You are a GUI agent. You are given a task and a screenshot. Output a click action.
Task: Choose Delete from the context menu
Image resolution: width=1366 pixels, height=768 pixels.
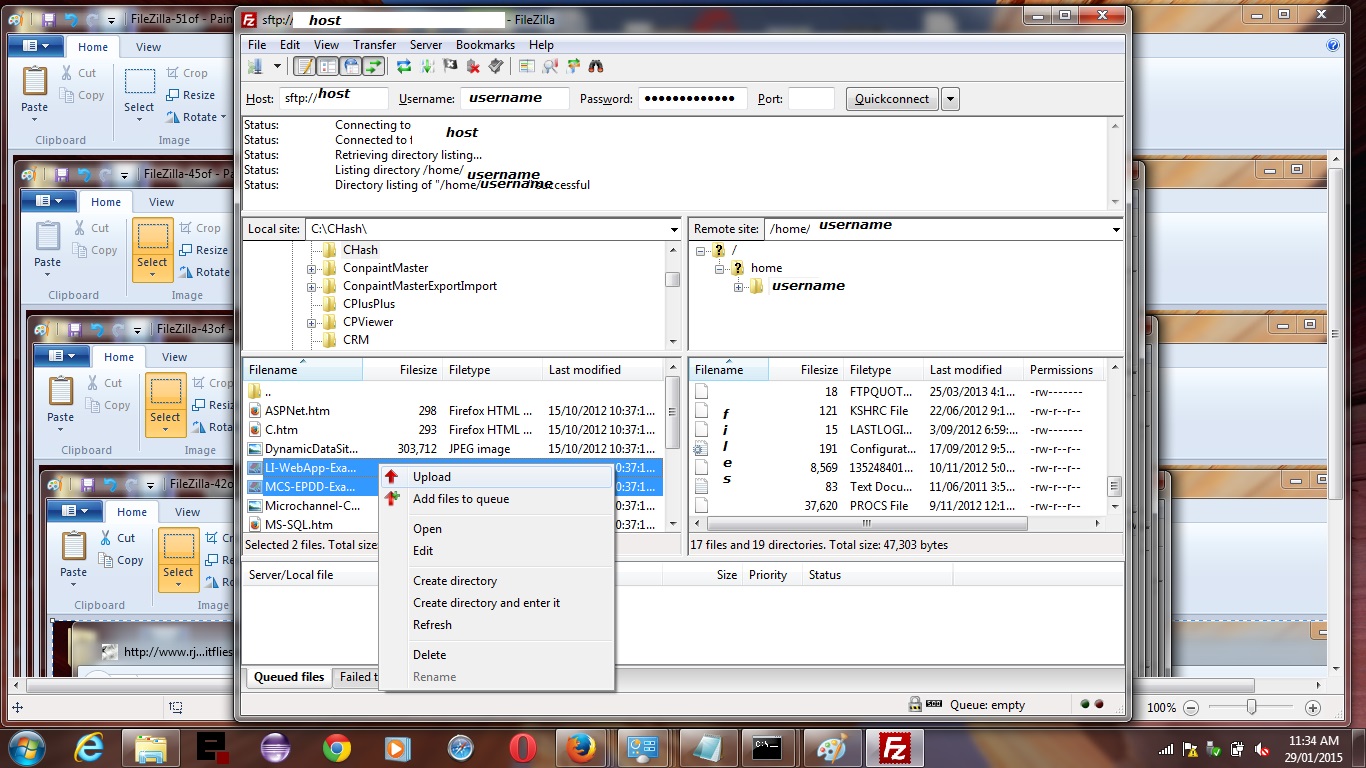[x=497, y=655]
